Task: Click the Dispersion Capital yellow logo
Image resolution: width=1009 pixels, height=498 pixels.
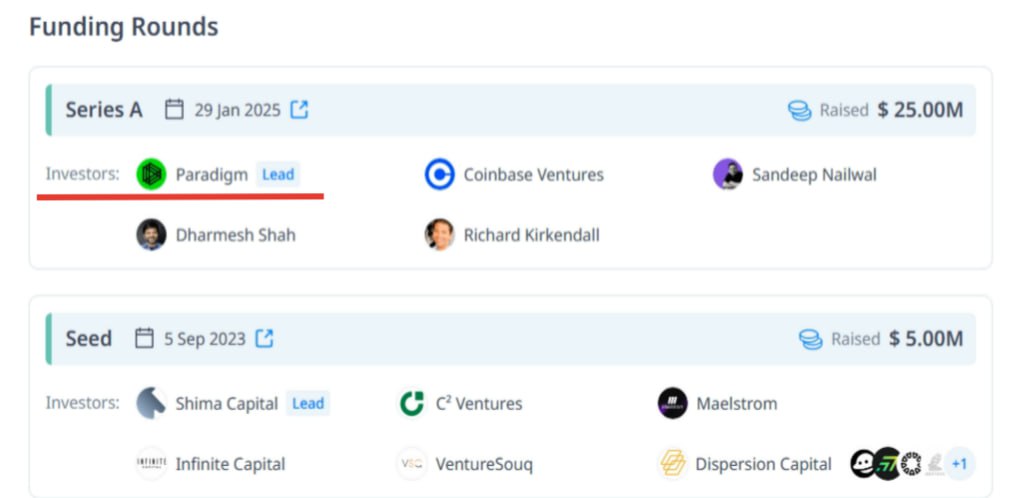Action: pos(672,463)
